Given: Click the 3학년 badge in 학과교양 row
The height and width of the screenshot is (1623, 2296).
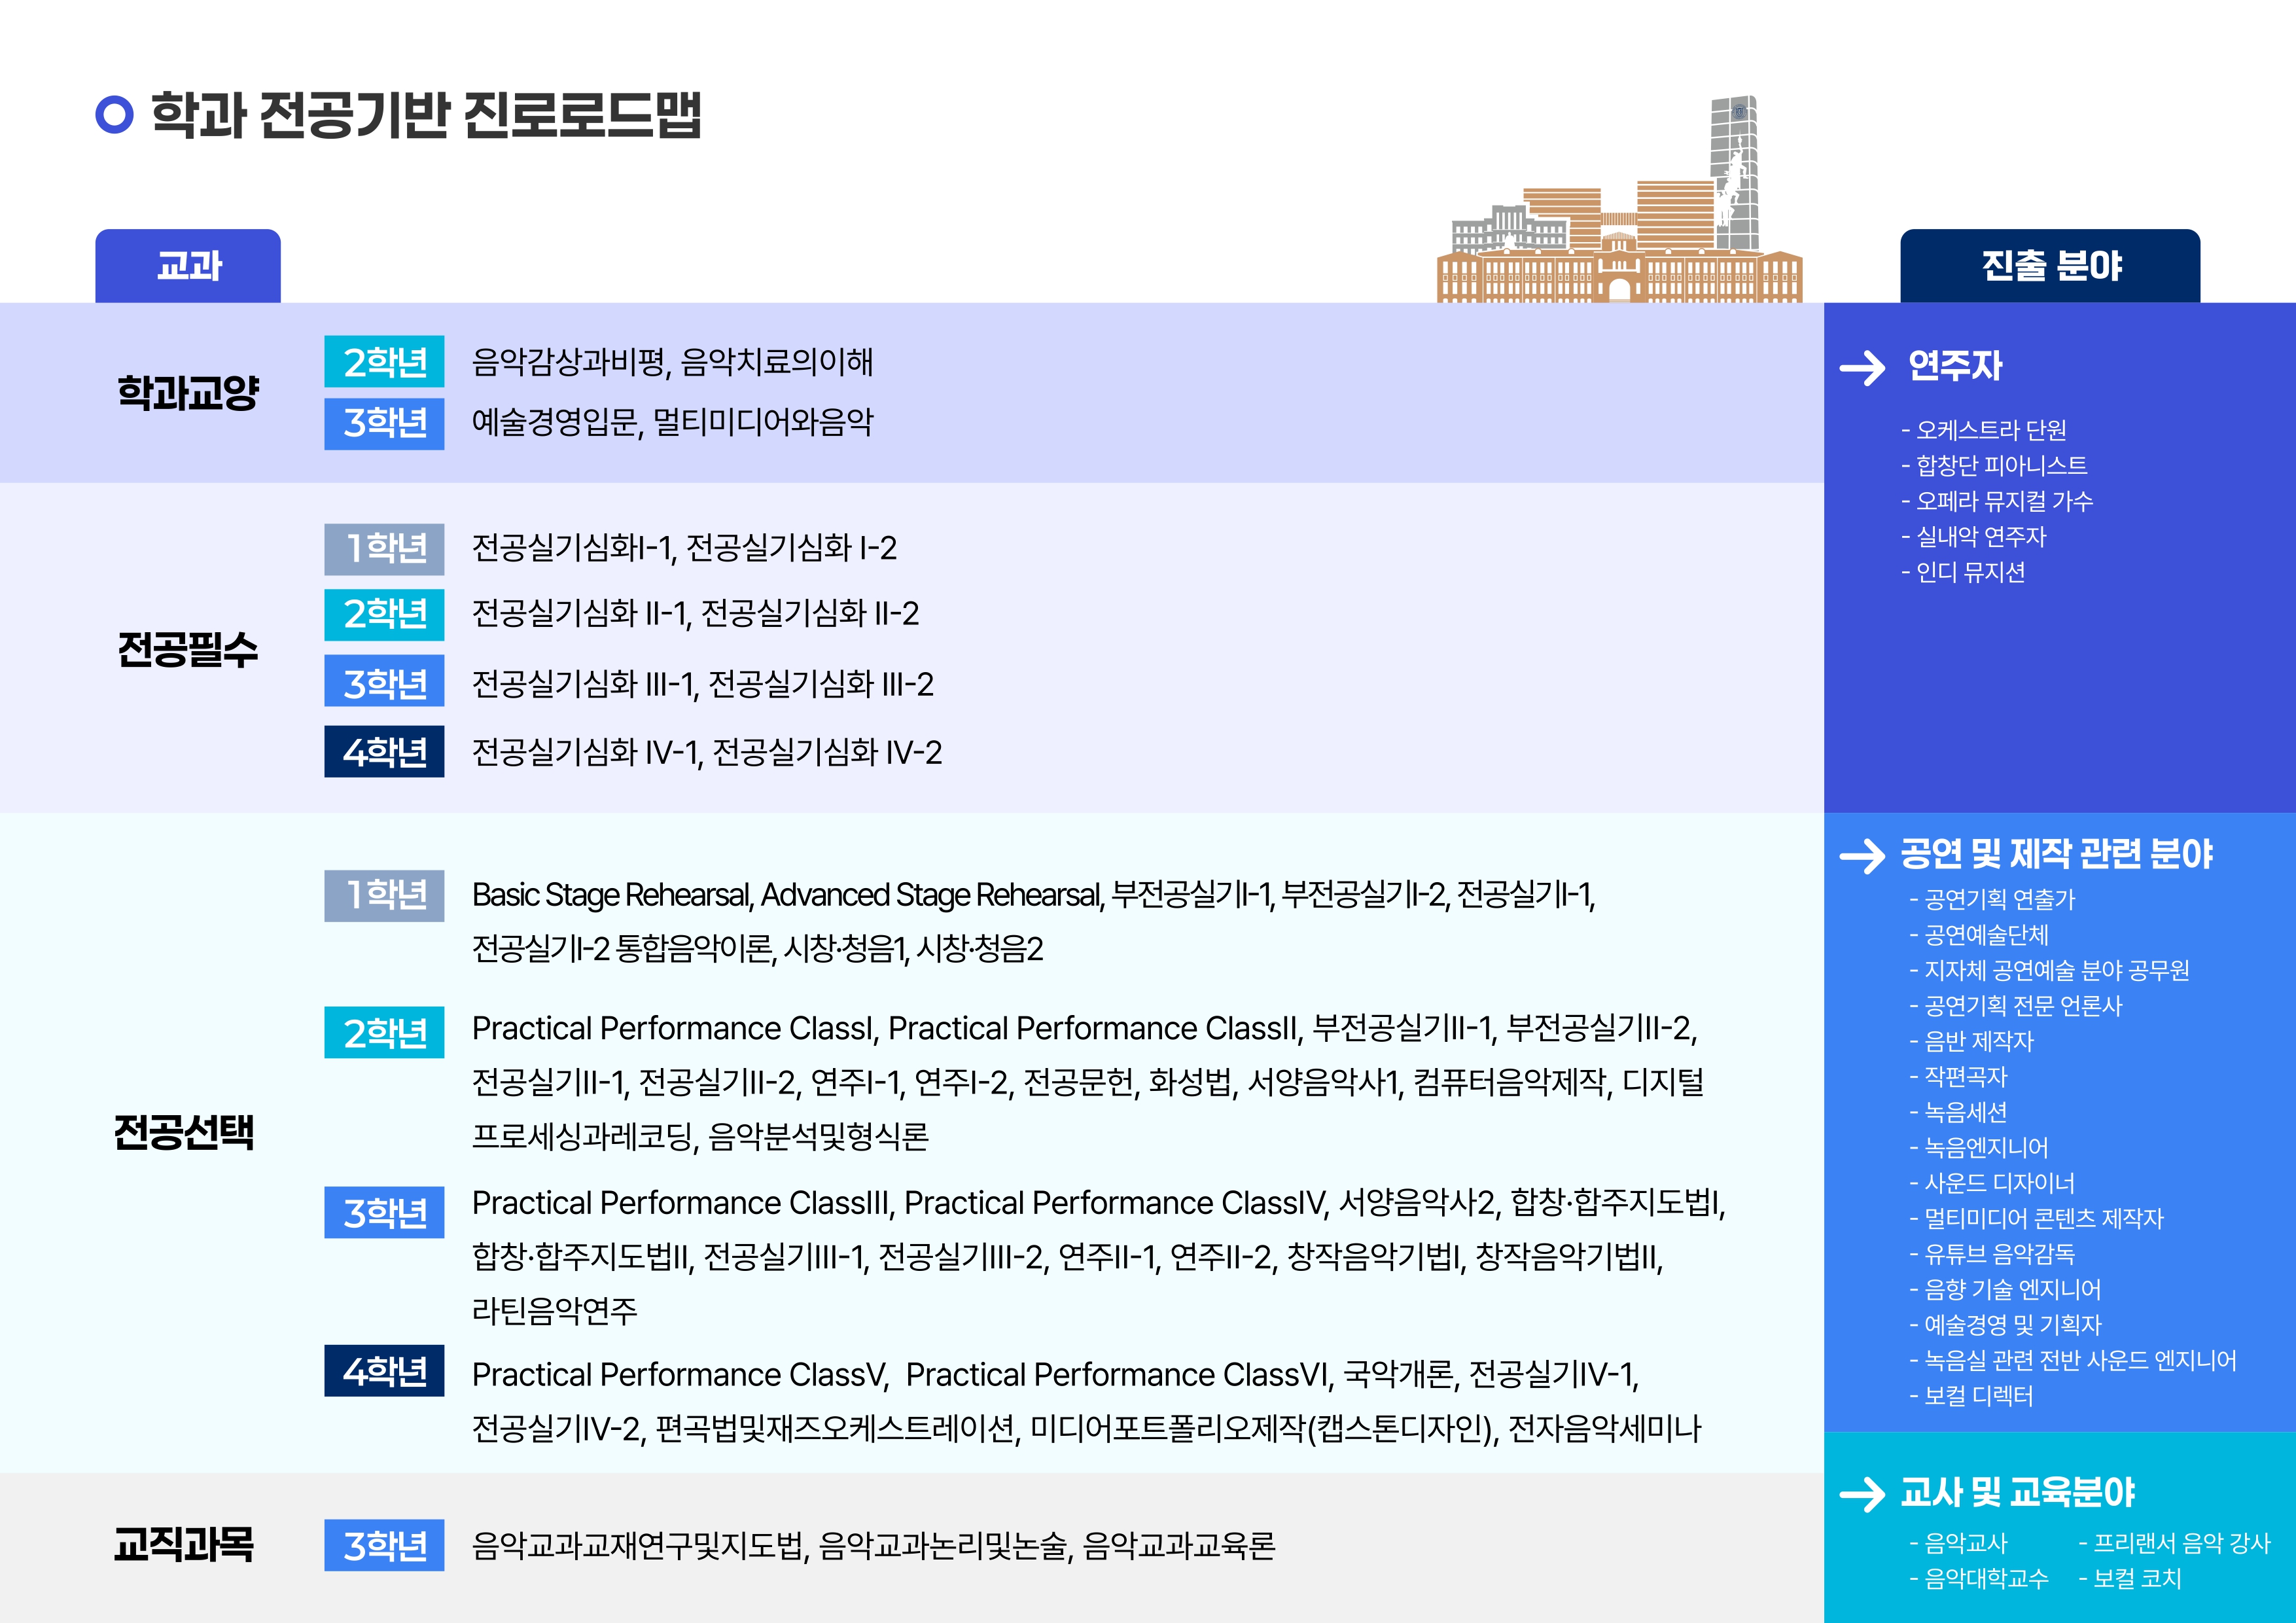Looking at the screenshot, I should point(384,423).
